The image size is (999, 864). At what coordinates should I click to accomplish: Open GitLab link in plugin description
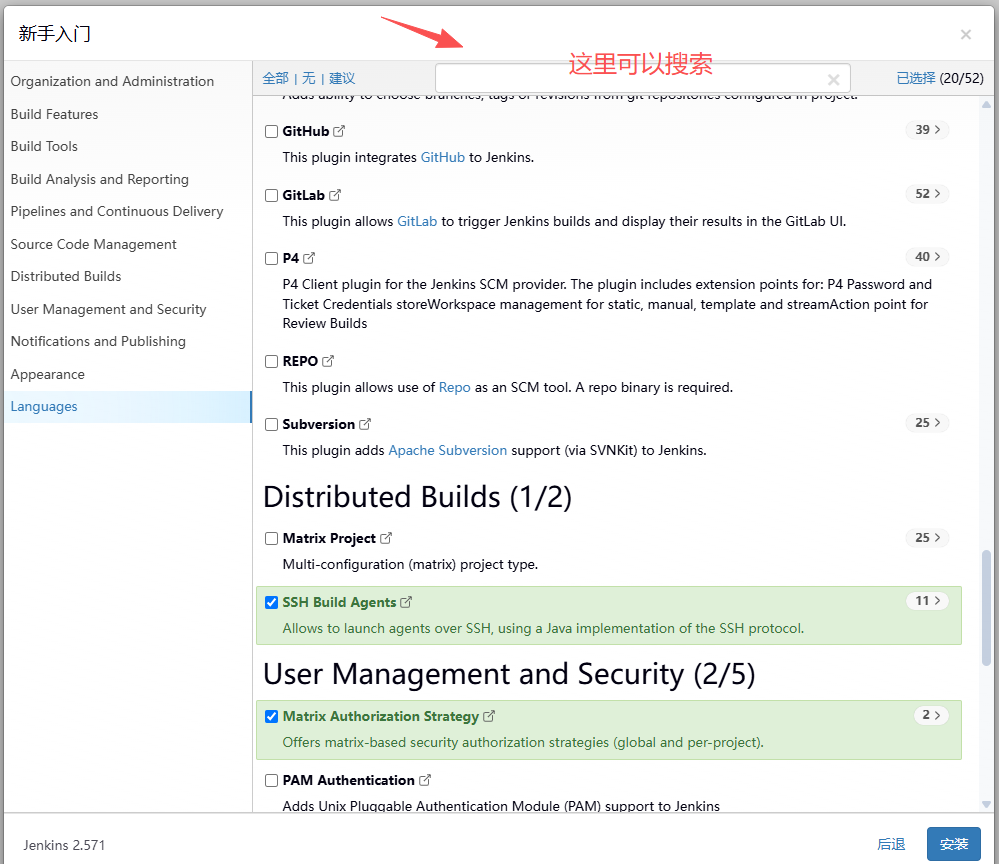pyautogui.click(x=417, y=221)
